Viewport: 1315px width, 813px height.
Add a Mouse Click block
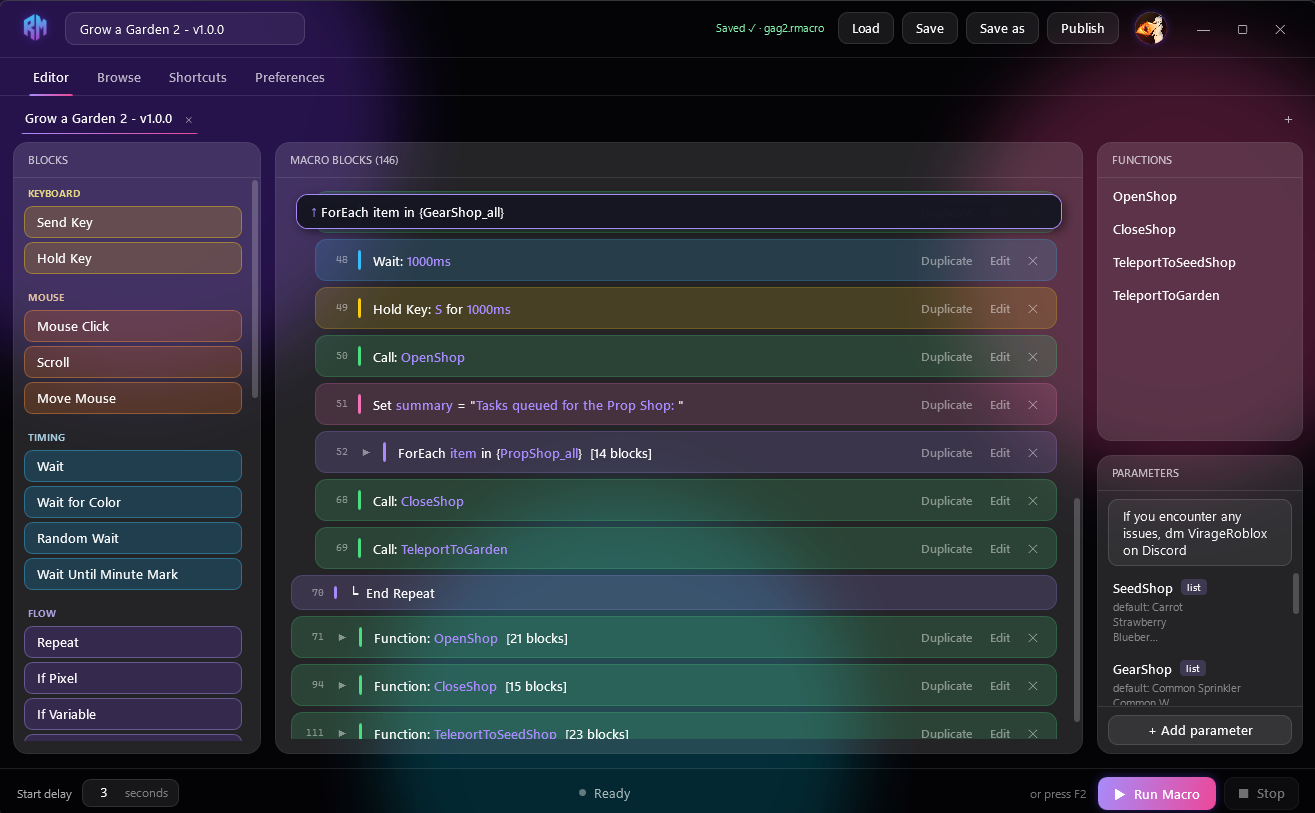133,326
